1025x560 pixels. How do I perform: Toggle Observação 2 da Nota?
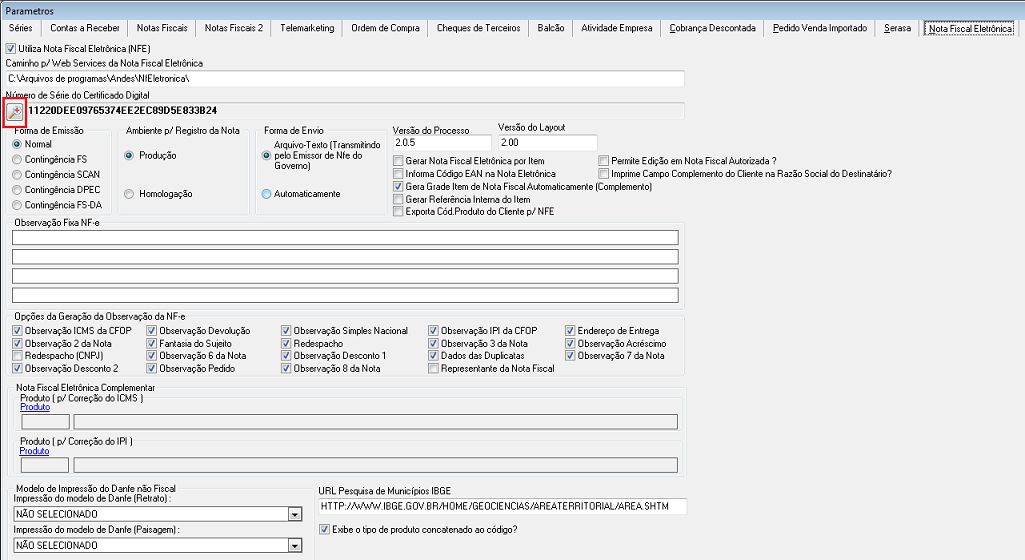[18, 344]
